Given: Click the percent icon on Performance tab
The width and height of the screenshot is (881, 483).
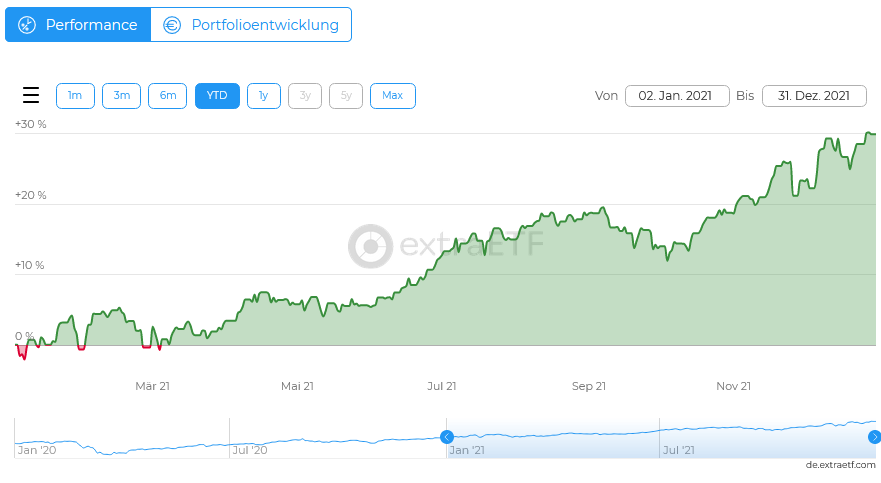Looking at the screenshot, I should click(x=27, y=25).
